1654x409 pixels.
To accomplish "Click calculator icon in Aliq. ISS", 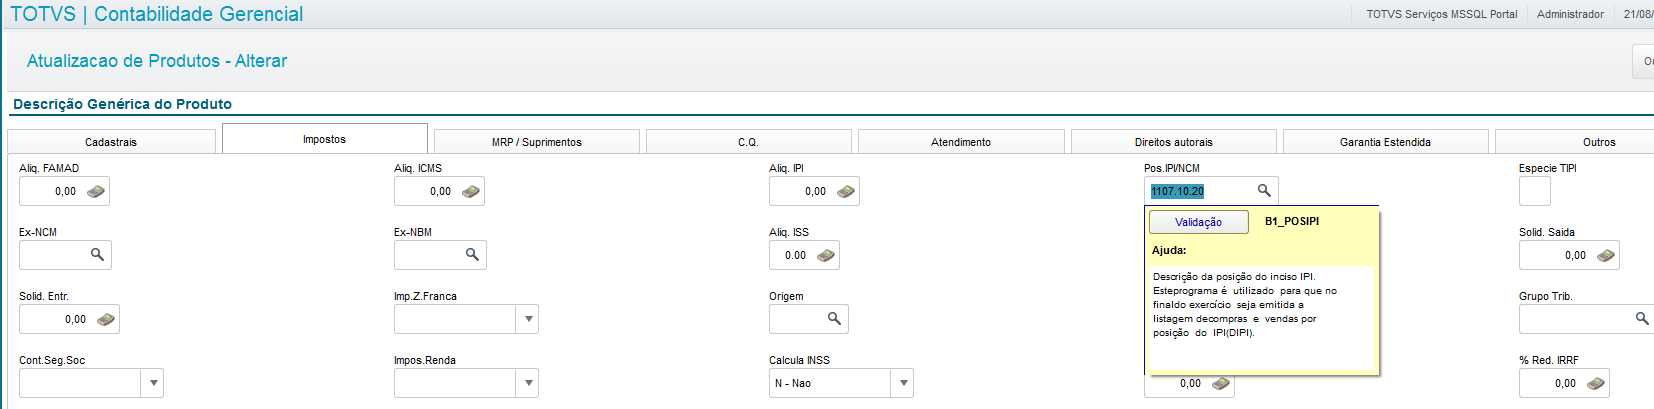I will point(826,255).
